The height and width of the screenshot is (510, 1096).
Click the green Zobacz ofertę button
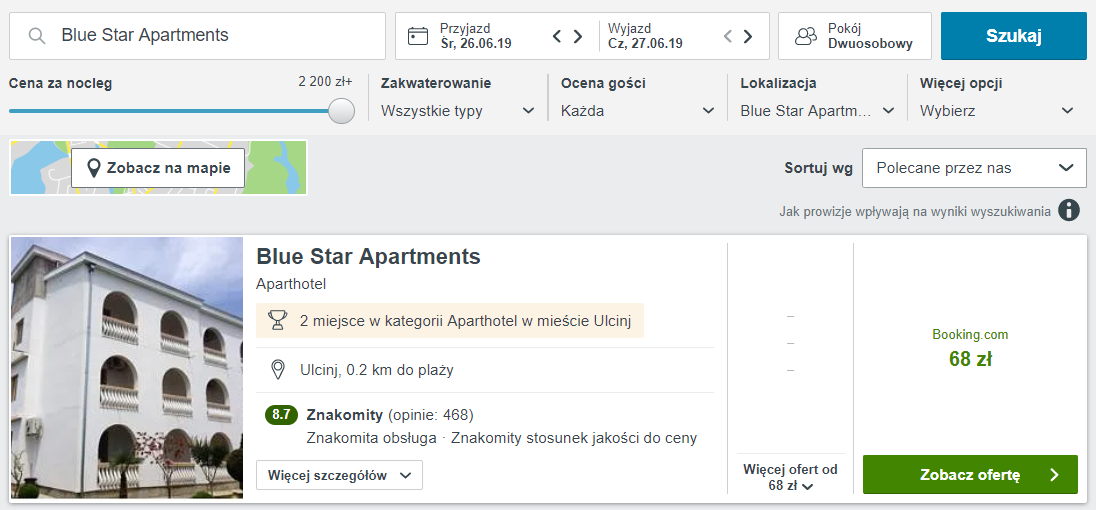pos(970,475)
